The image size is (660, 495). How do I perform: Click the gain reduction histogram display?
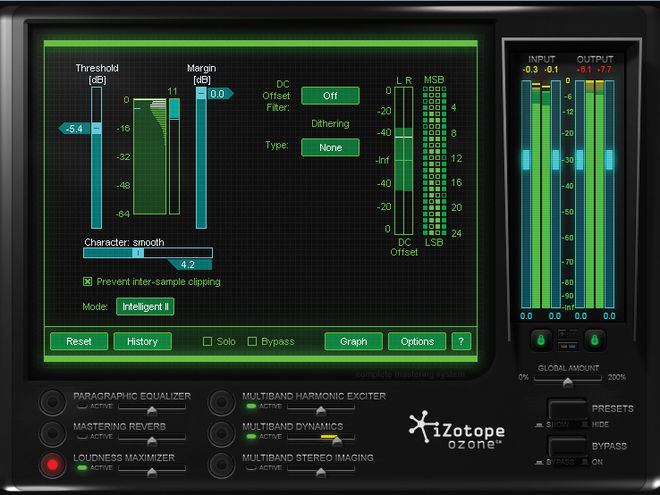tap(150, 157)
